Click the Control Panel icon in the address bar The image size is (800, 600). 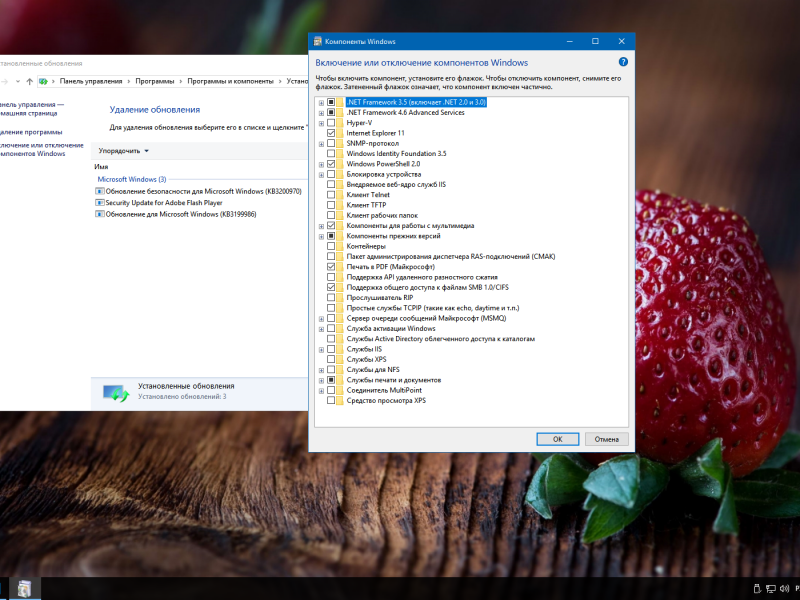(x=43, y=81)
